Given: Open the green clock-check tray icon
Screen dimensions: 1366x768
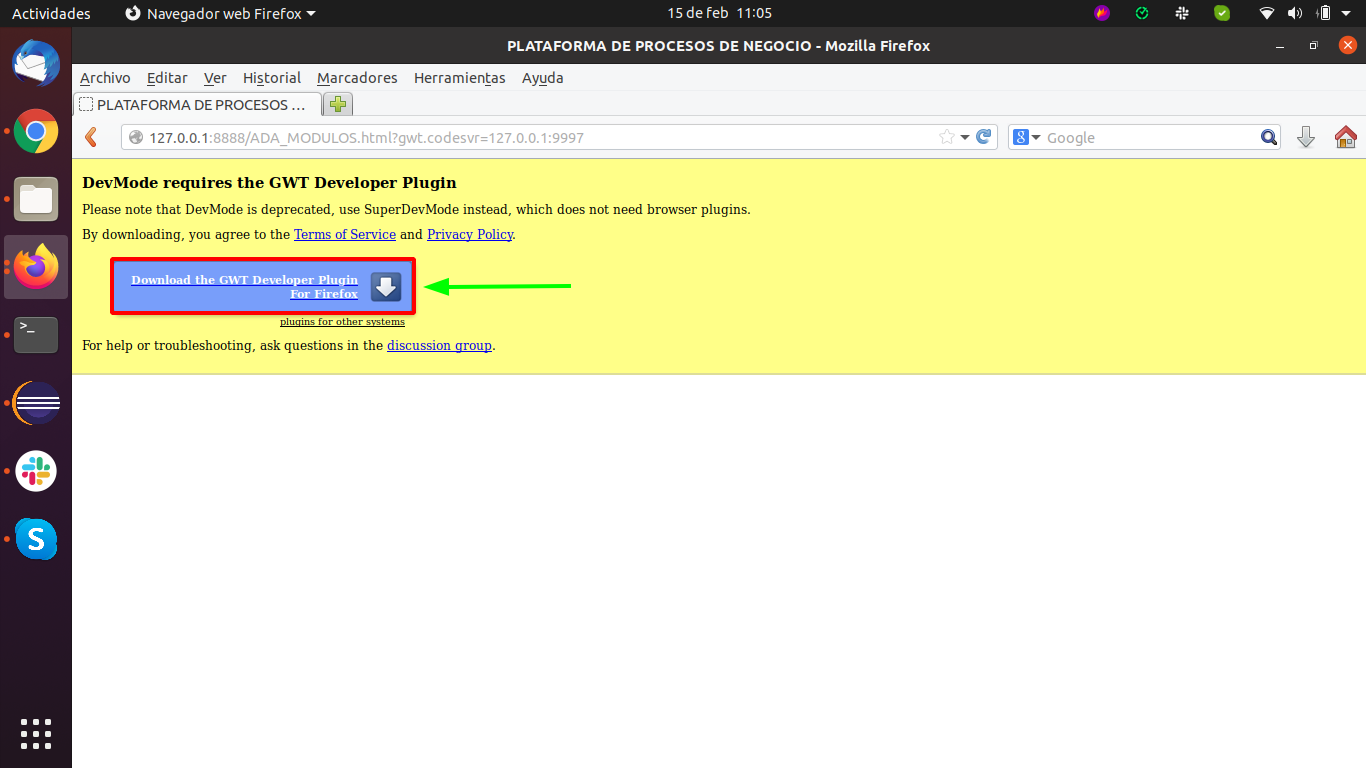Looking at the screenshot, I should (x=1142, y=13).
